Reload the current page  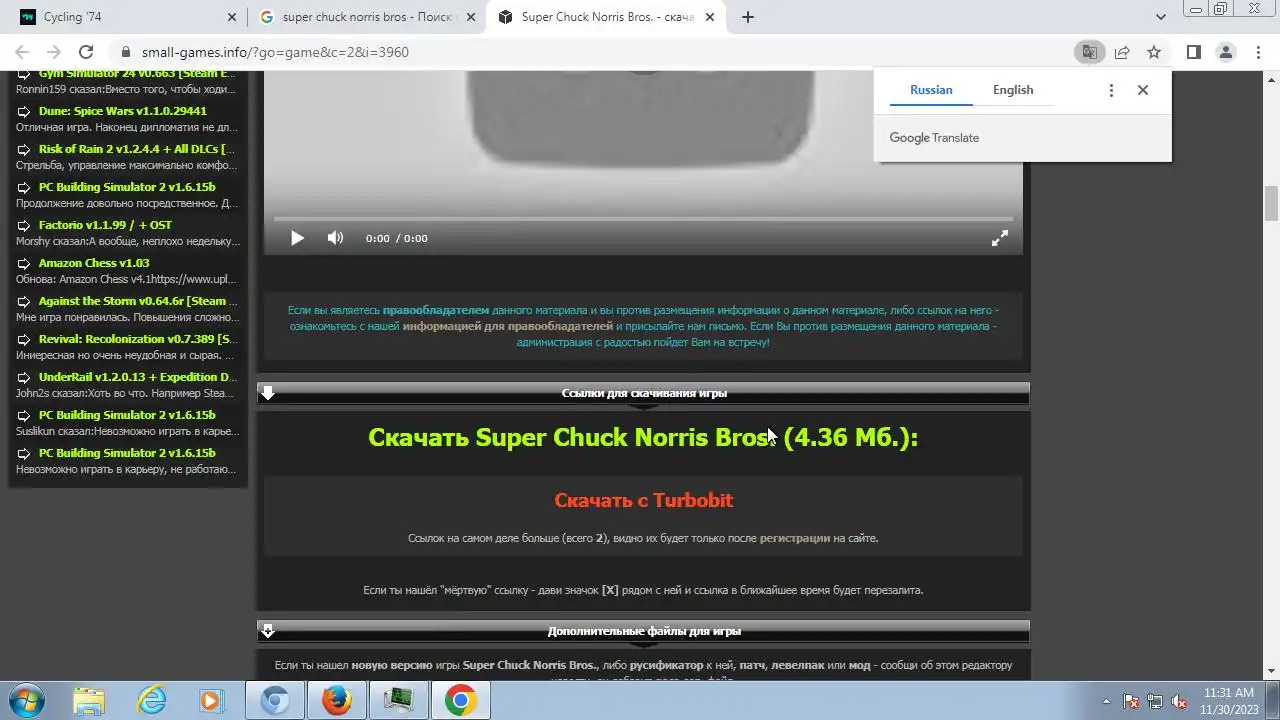click(86, 52)
